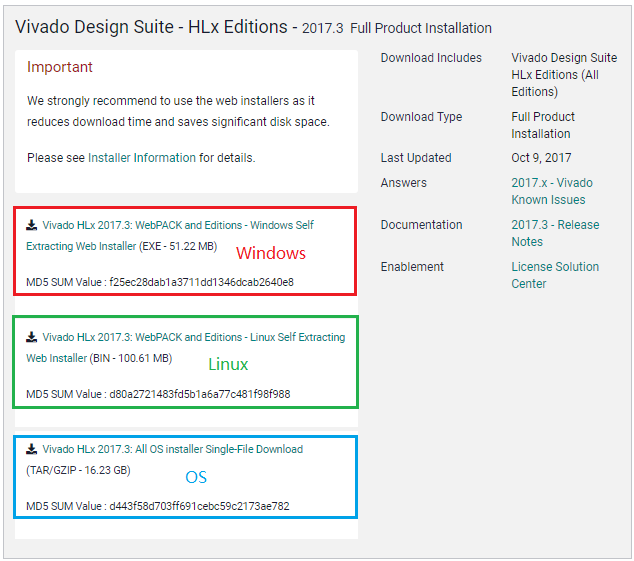Screen dimensions: 634x561
Task: Click the (BIN - 100.61 MB) file size text
Action: click(131, 358)
